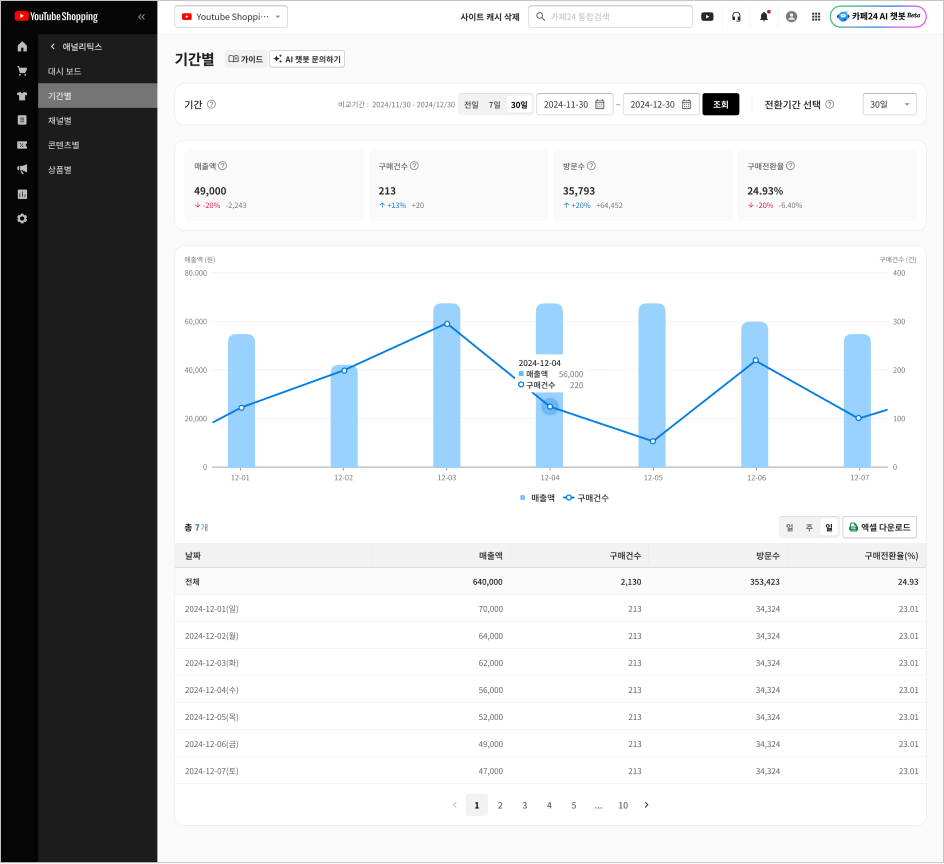The image size is (944, 864).
Task: Select the 2024-12-04(수) table row
Action: 550,690
